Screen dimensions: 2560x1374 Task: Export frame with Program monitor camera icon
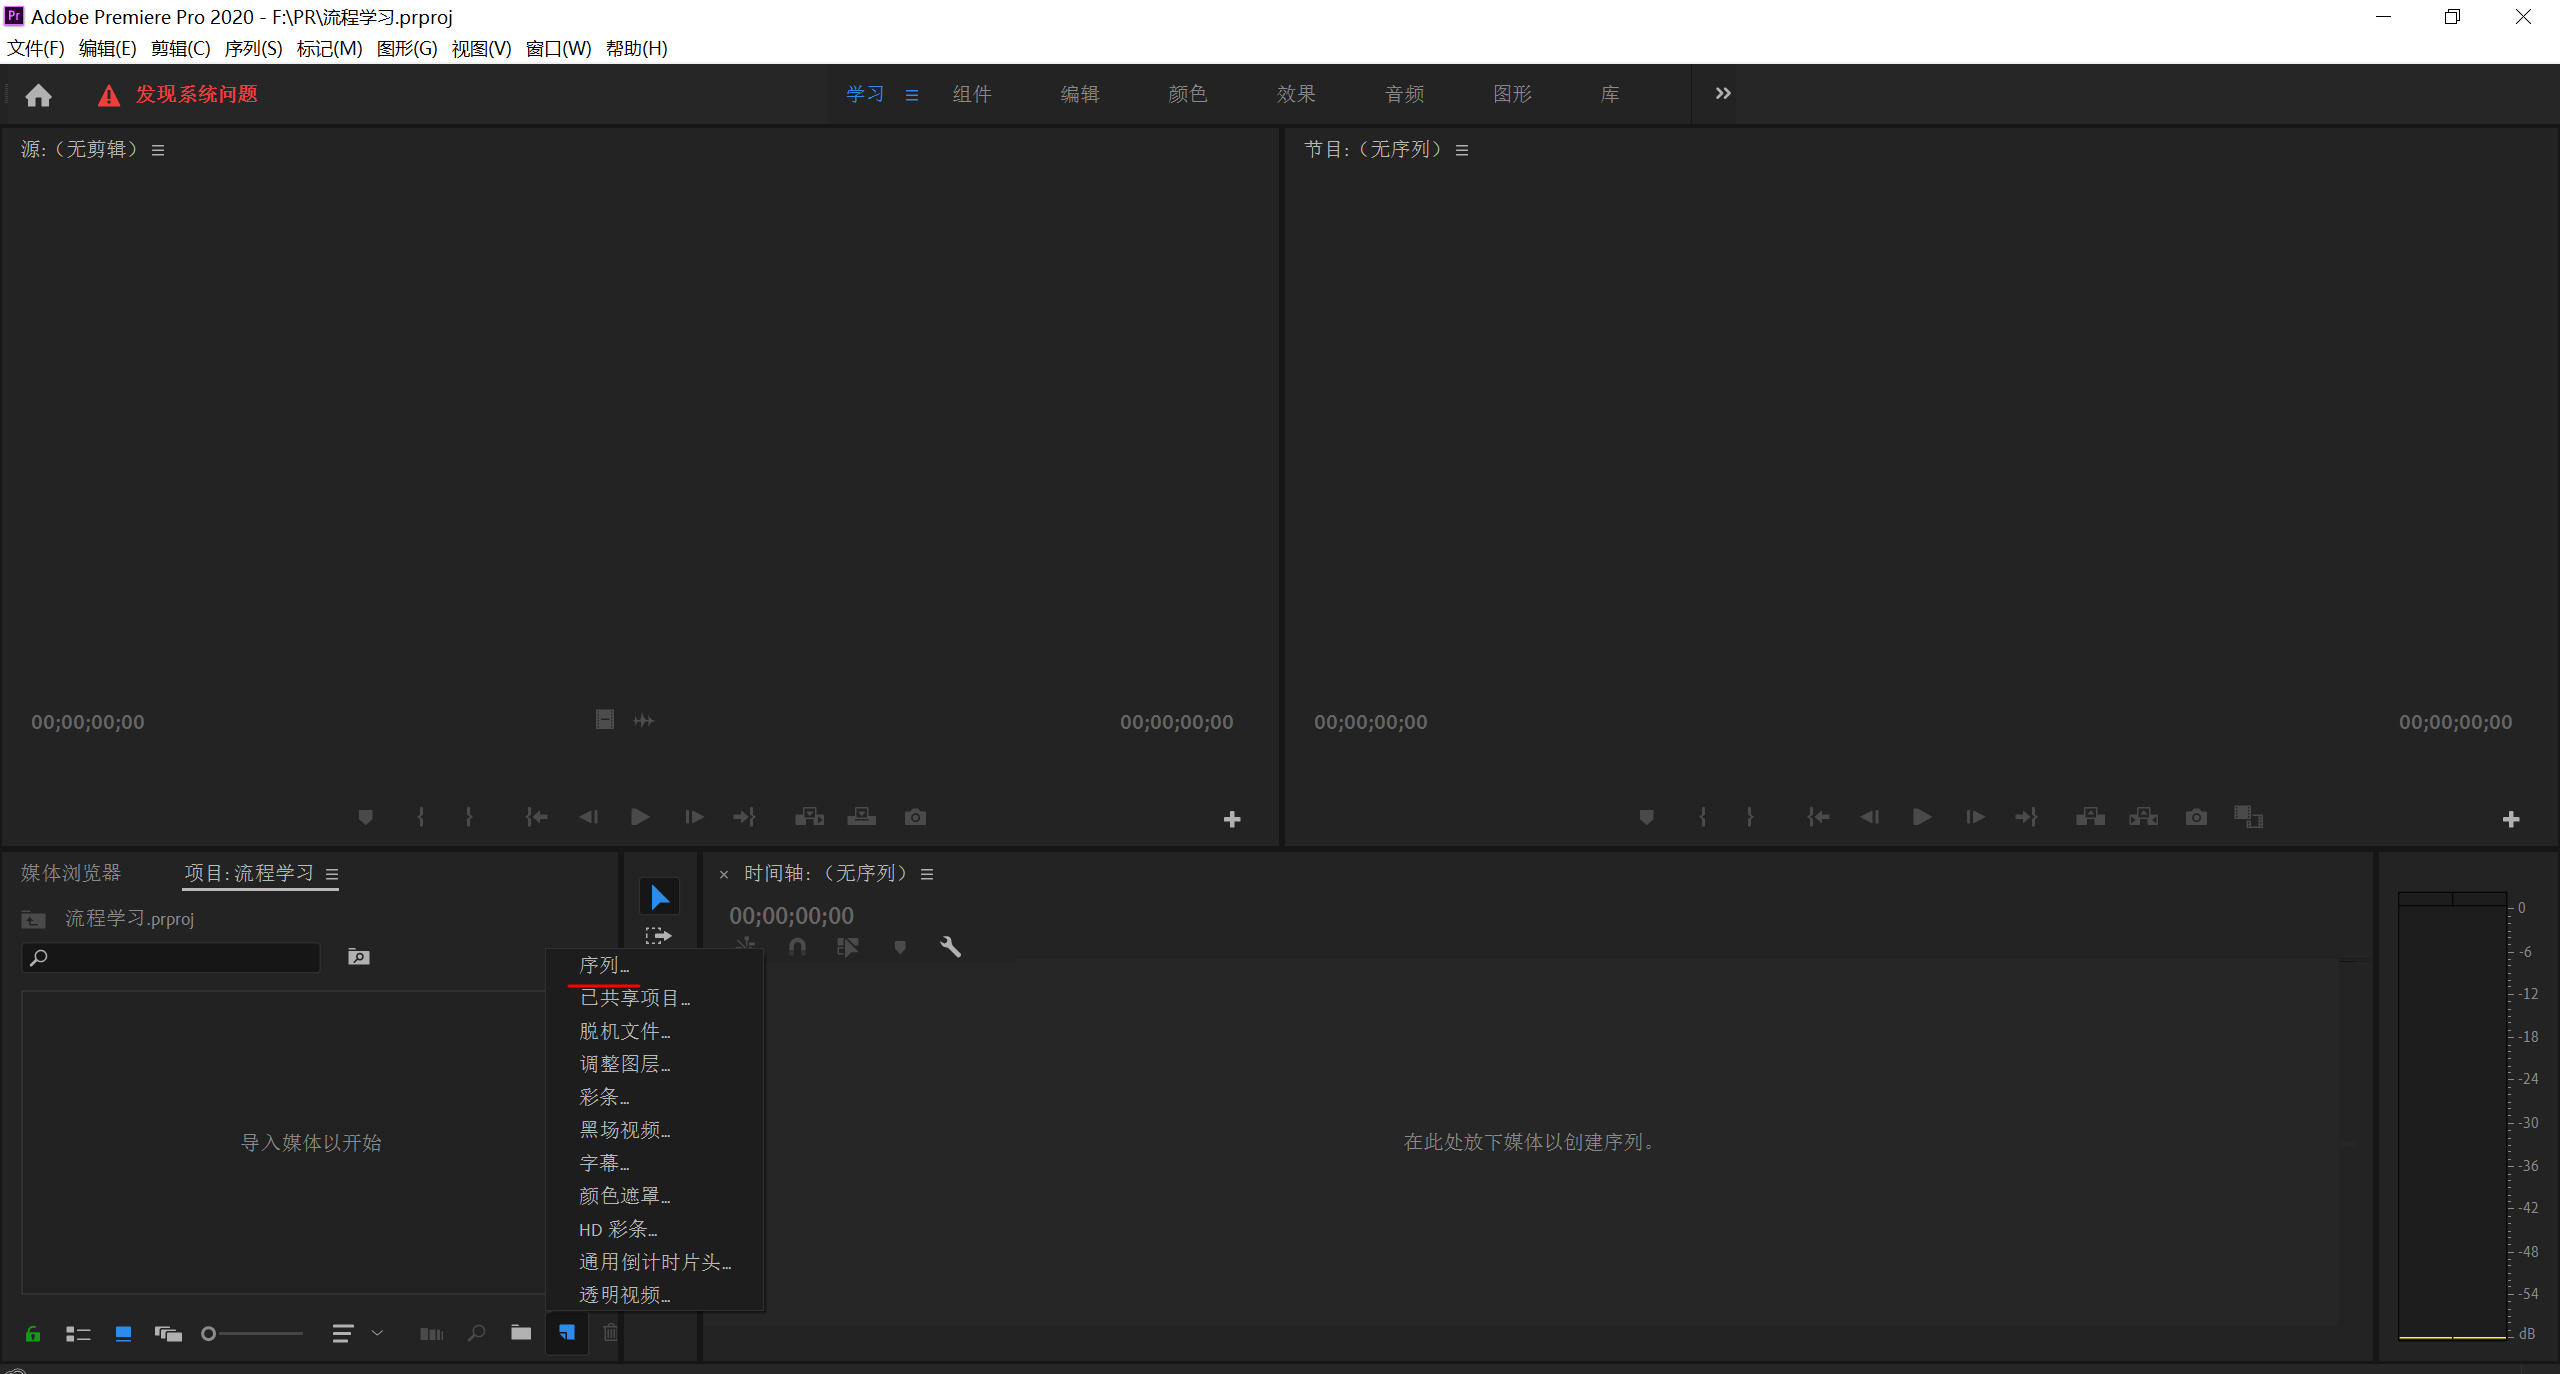2196,817
